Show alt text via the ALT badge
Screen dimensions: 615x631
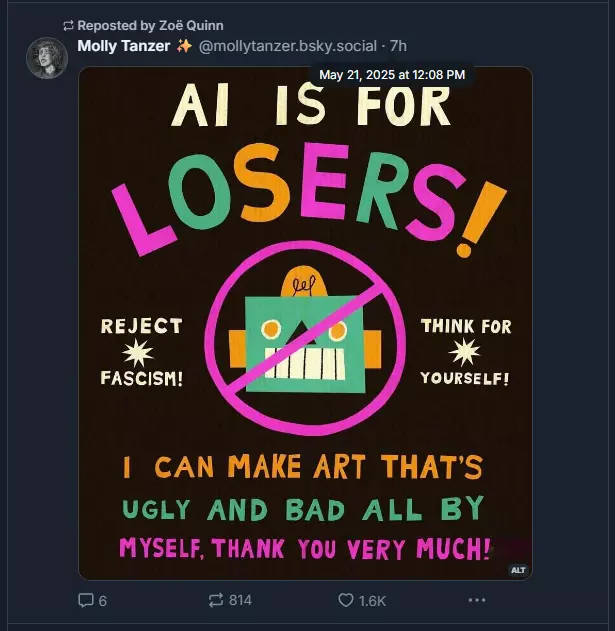518,570
